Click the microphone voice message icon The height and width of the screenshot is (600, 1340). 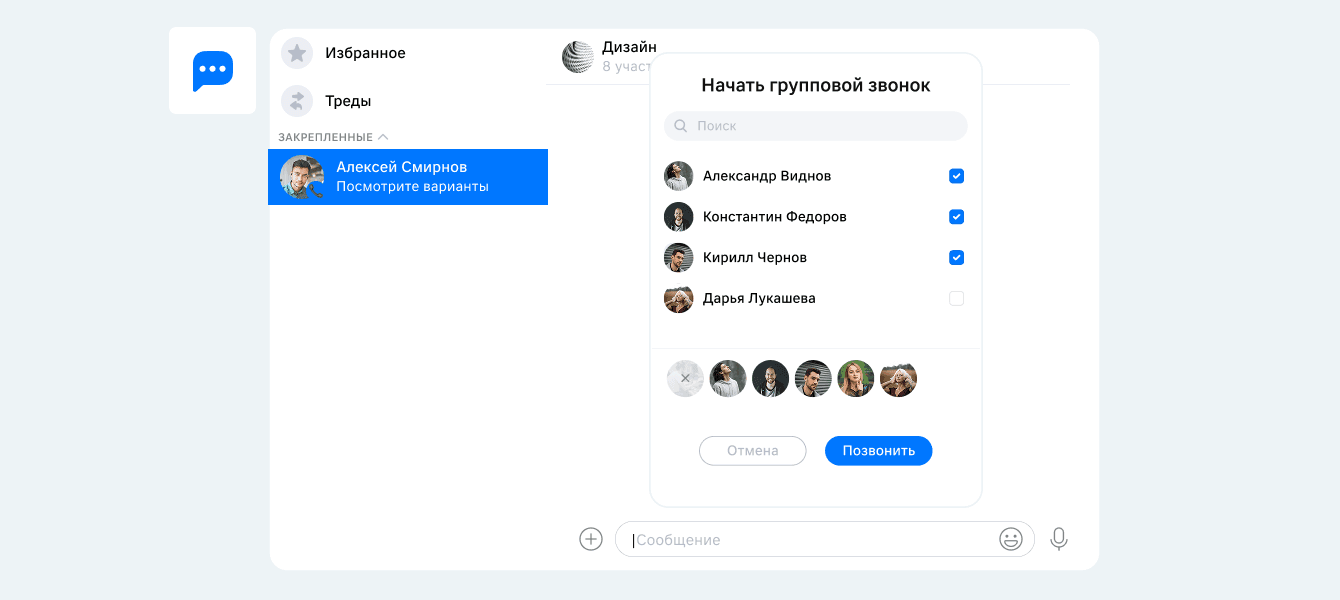pos(1059,539)
